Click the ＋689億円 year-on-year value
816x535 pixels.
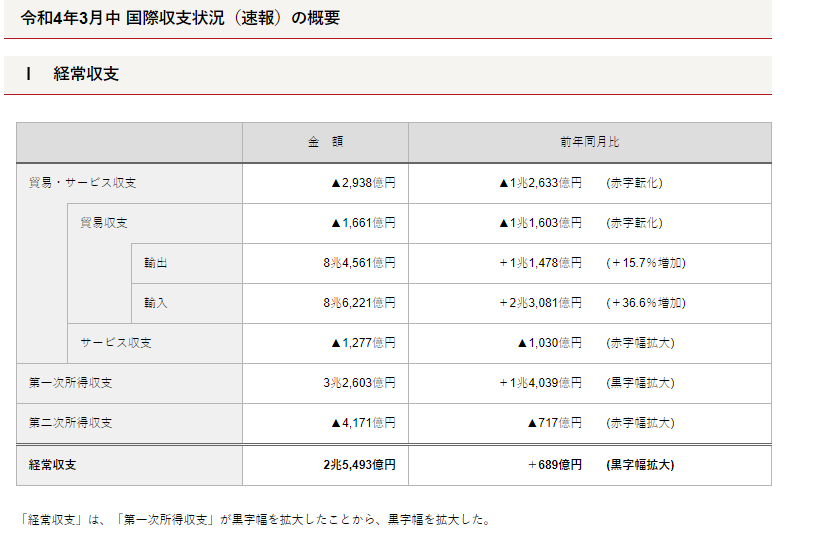[x=554, y=465]
